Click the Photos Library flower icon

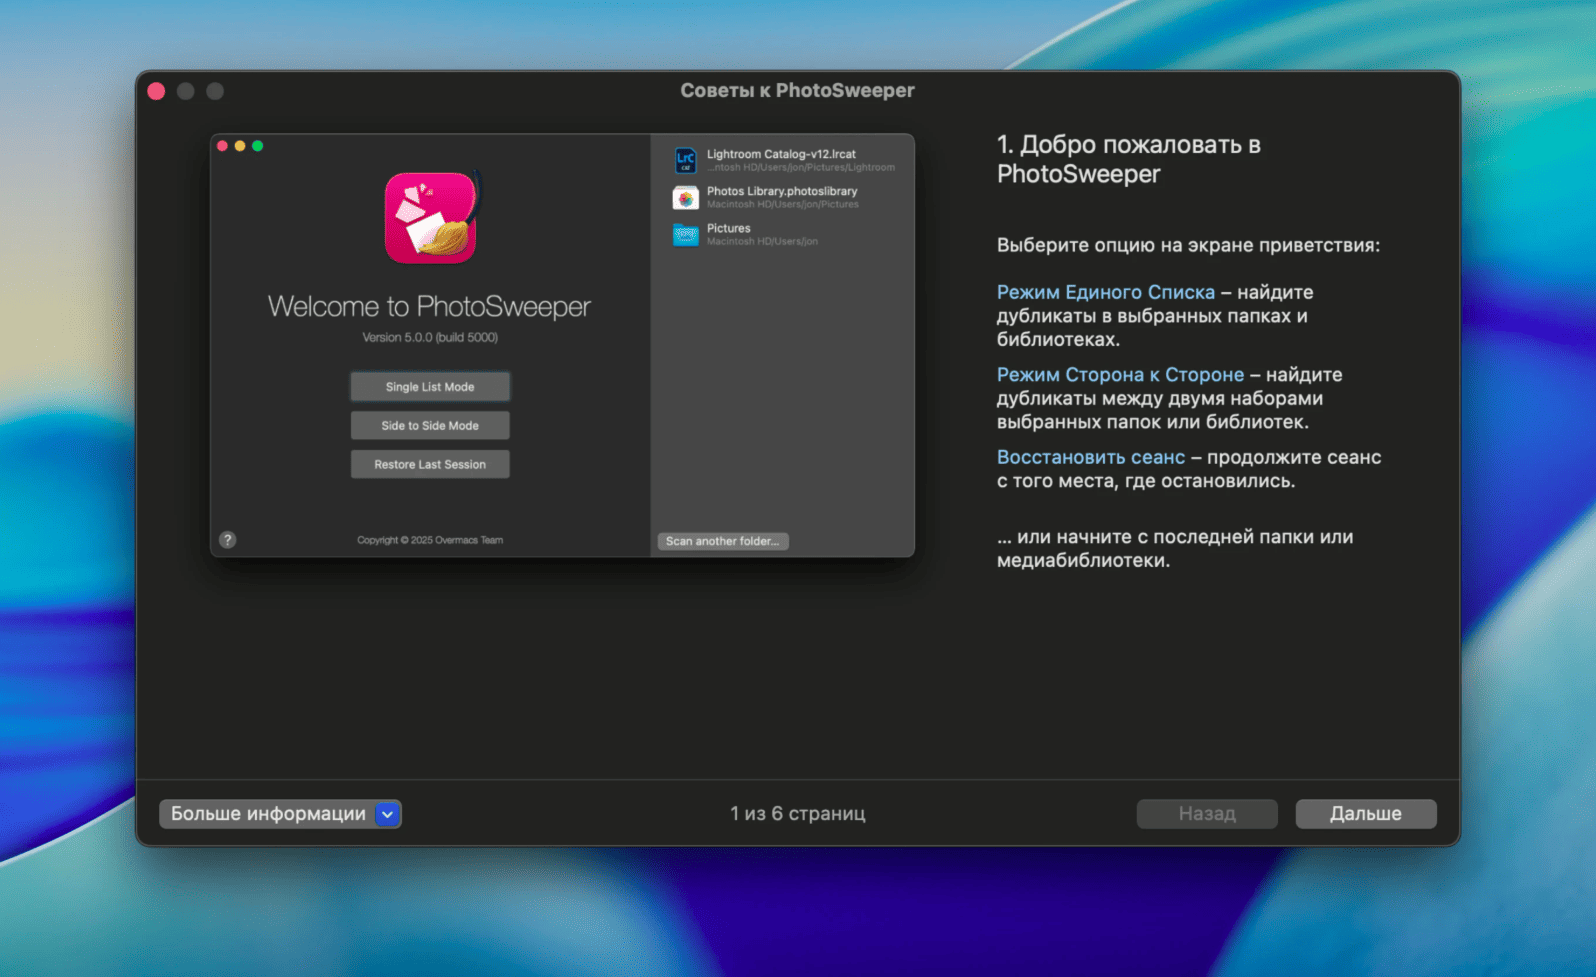click(686, 197)
